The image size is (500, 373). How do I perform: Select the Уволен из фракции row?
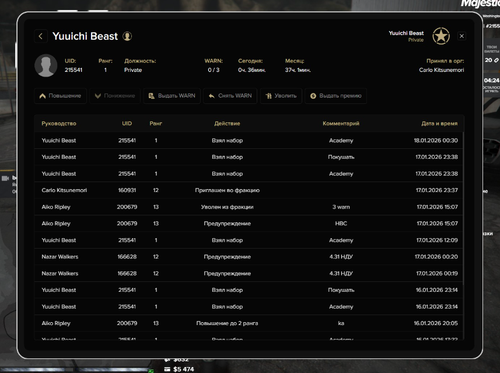point(249,207)
